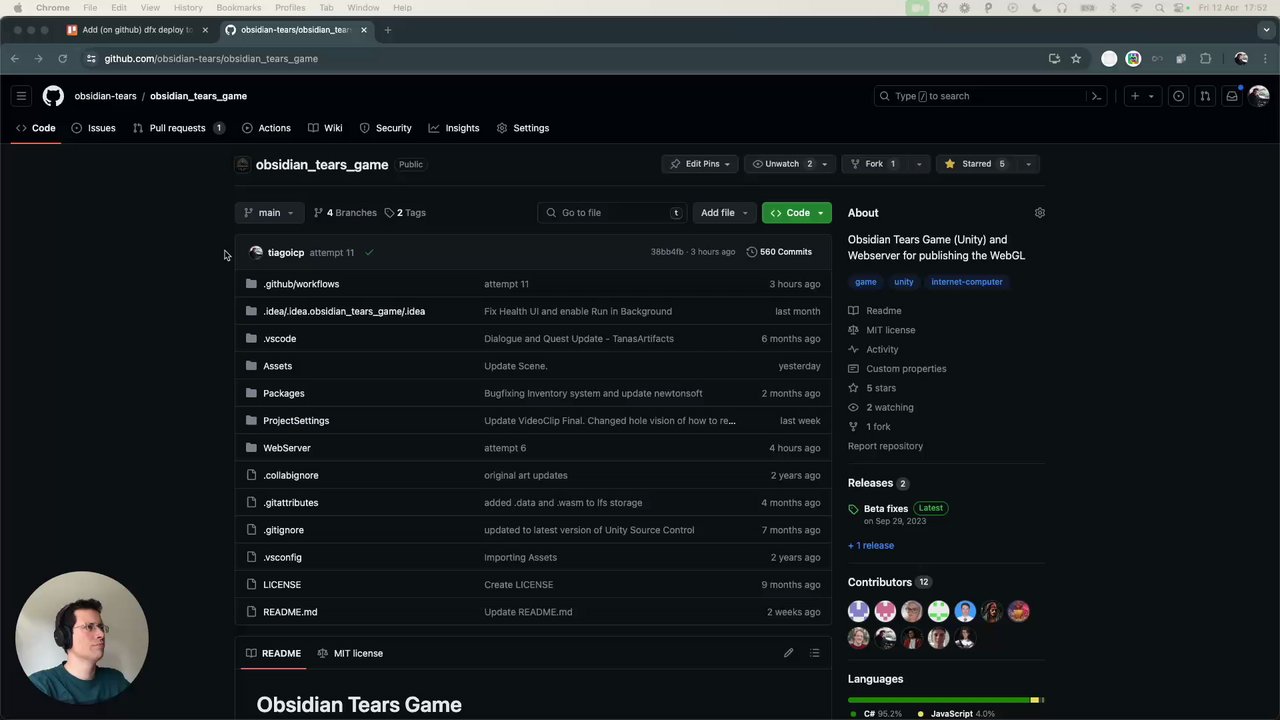
Task: Open the green Code dropdown button
Action: 797,213
